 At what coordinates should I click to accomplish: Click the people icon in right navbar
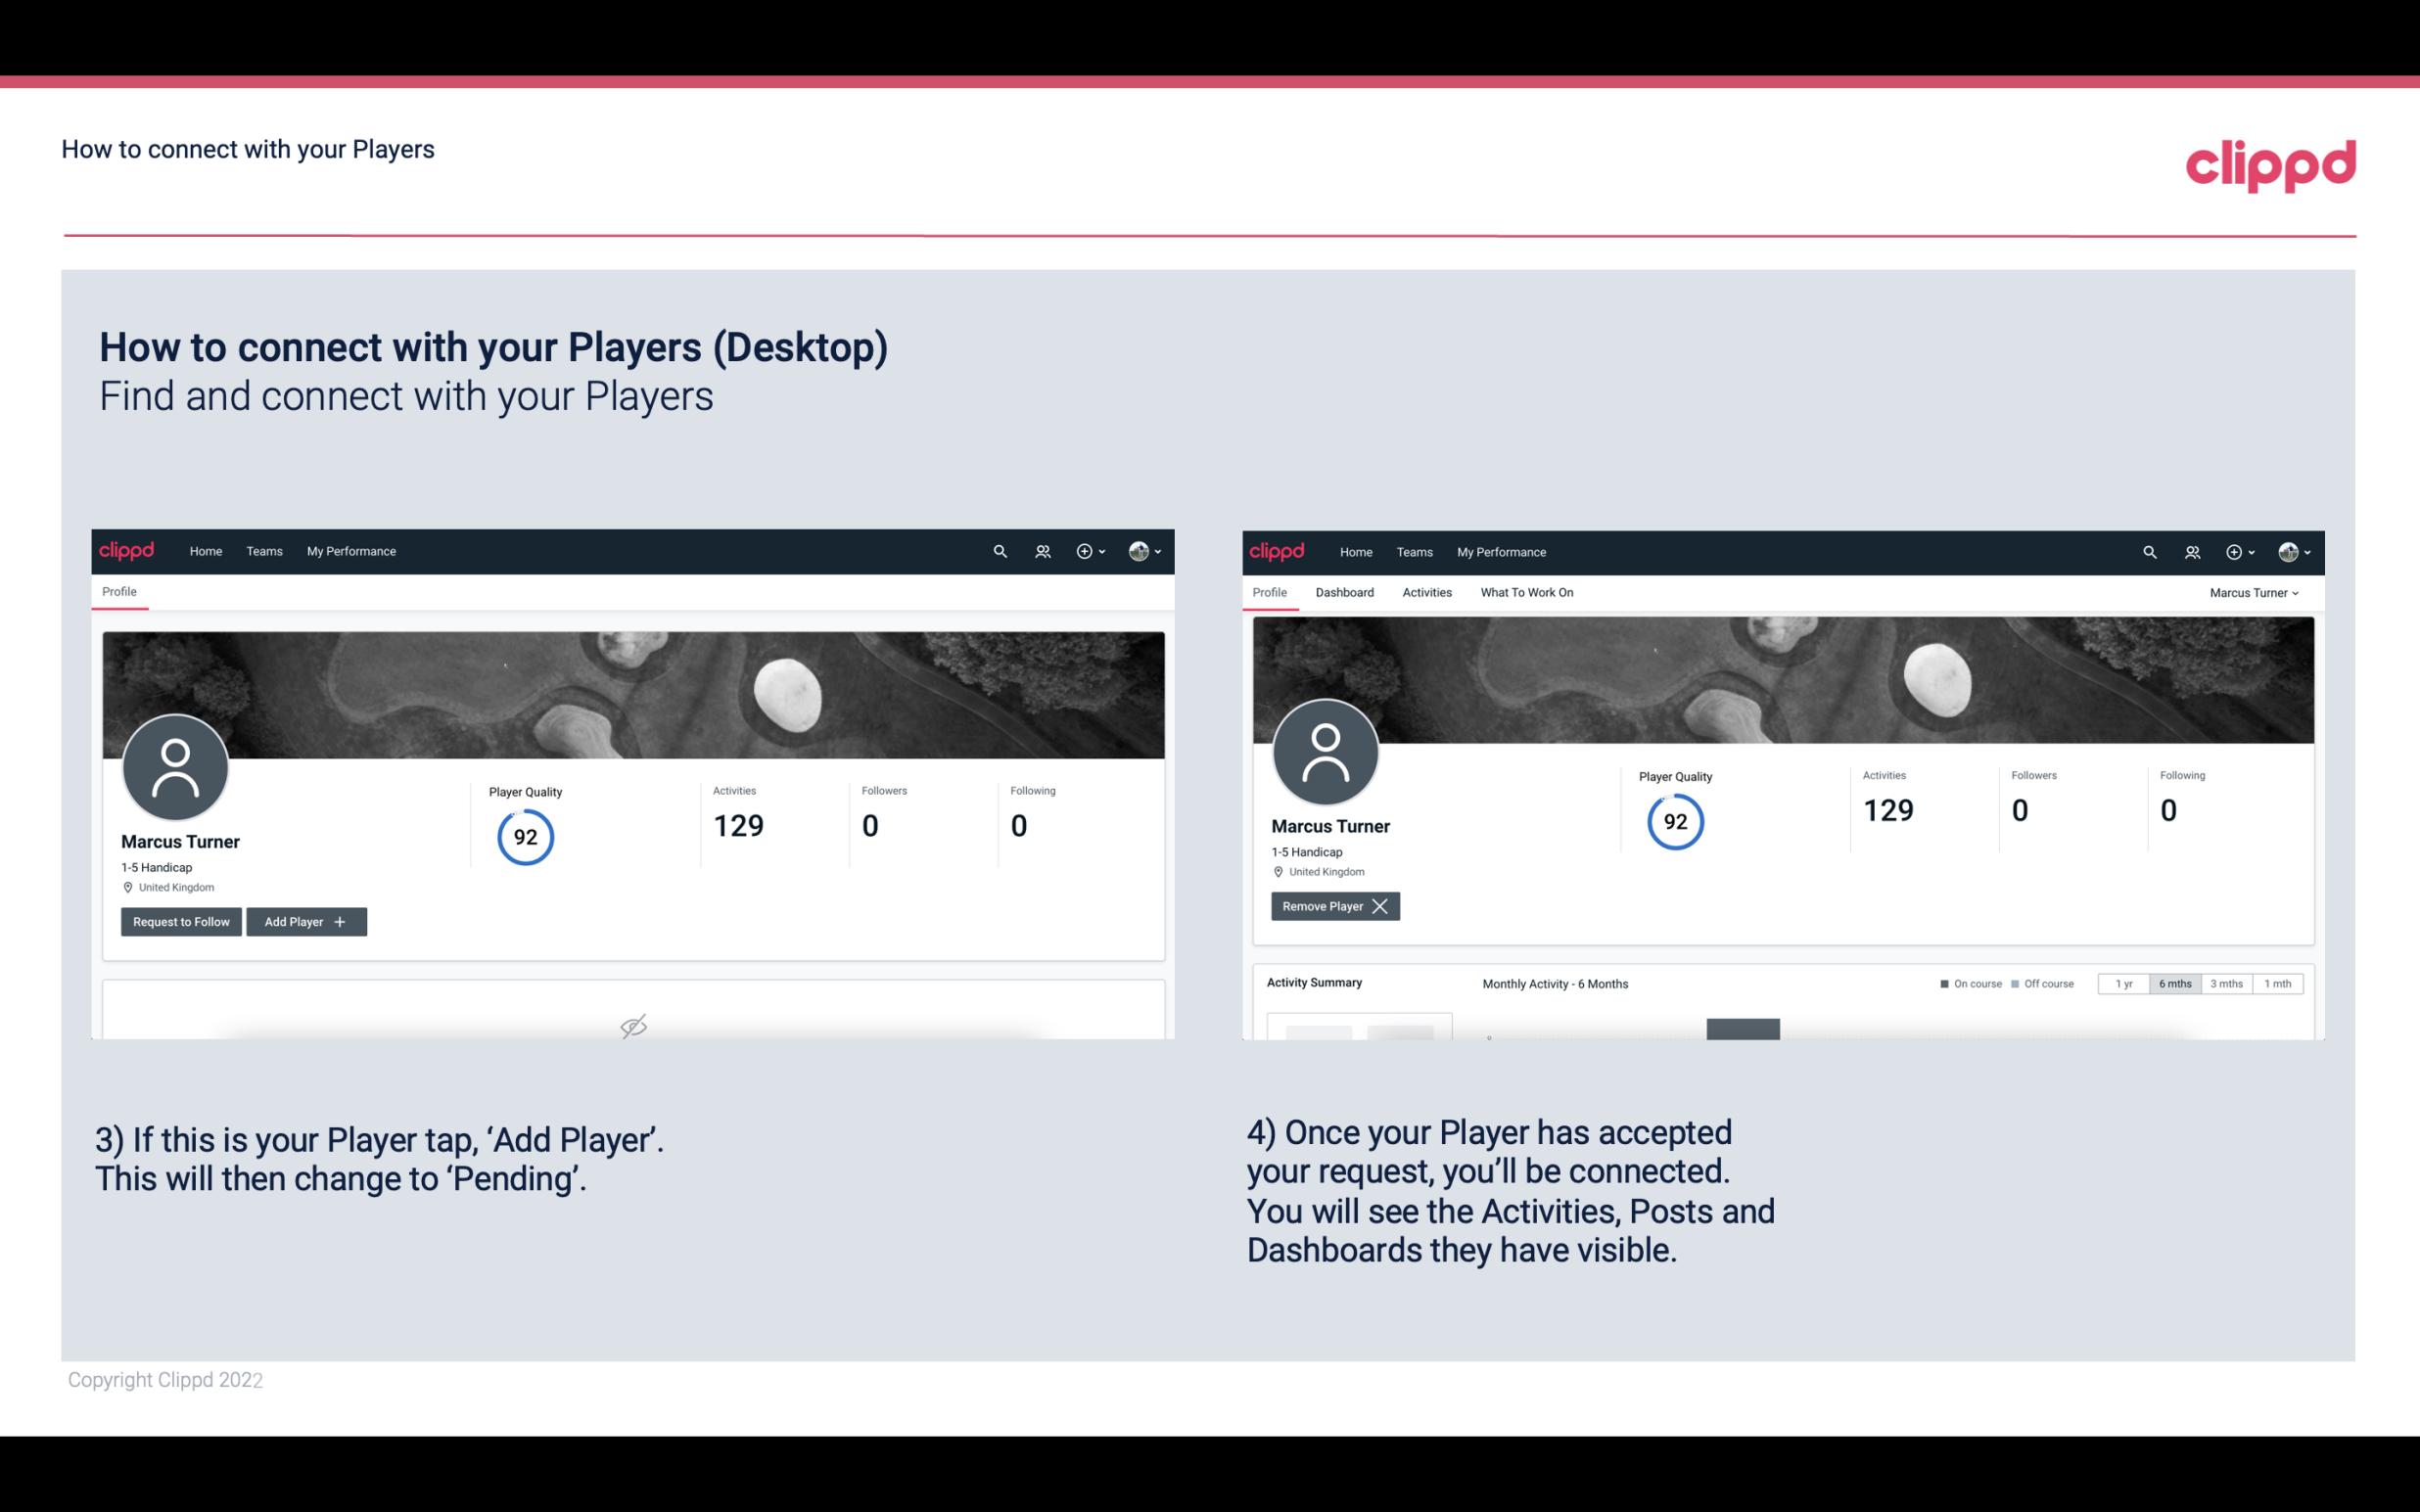(x=2192, y=552)
